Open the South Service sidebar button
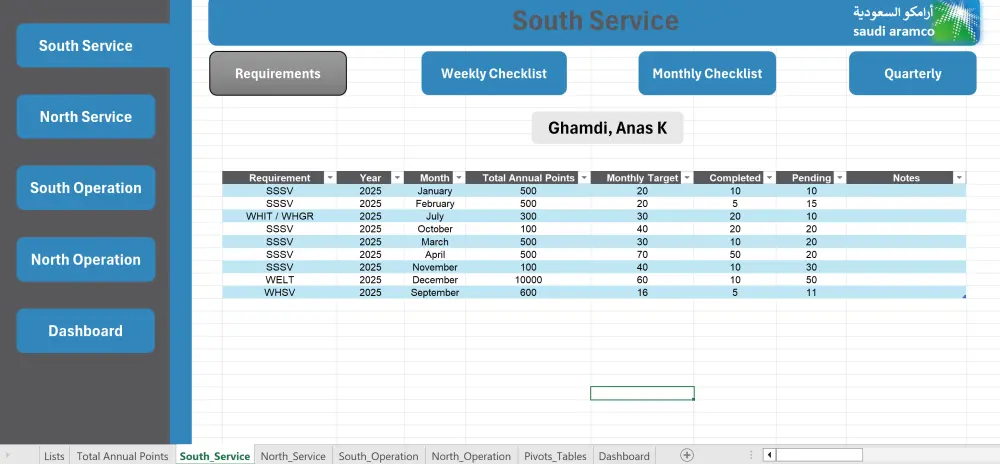The image size is (1000, 464). (x=93, y=46)
